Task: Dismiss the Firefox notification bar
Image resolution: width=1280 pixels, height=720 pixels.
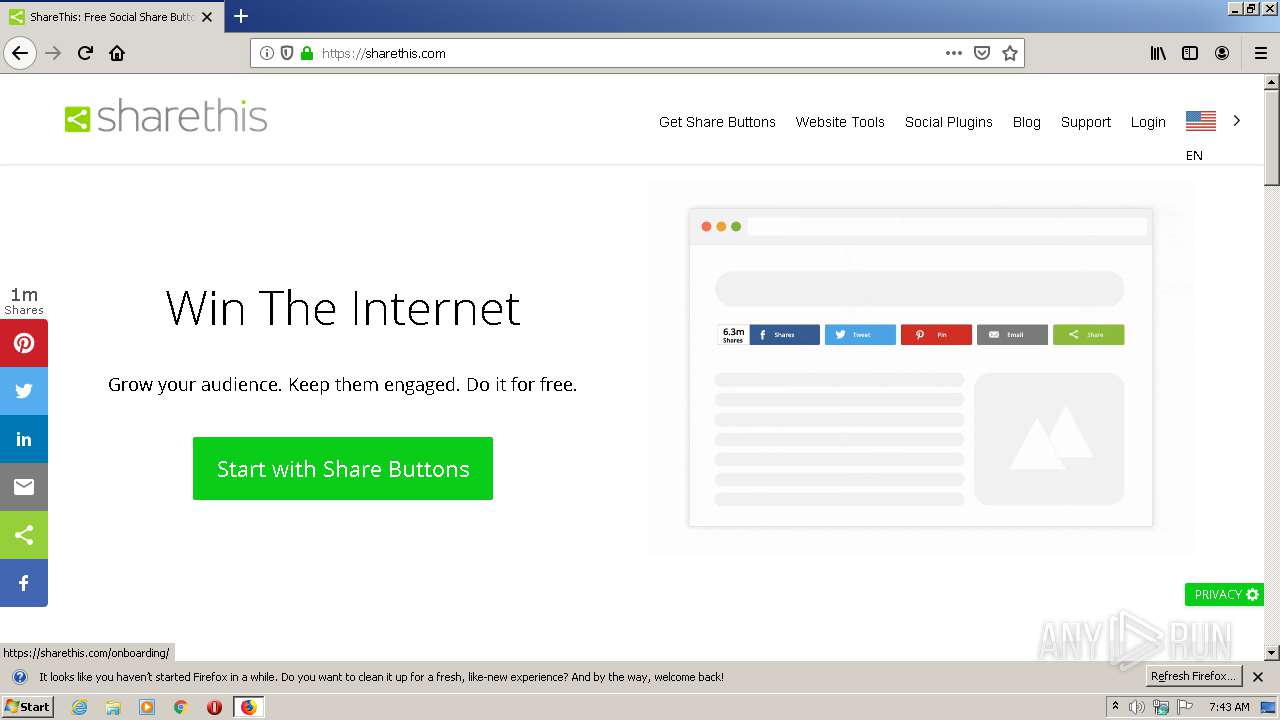Action: (x=1258, y=677)
